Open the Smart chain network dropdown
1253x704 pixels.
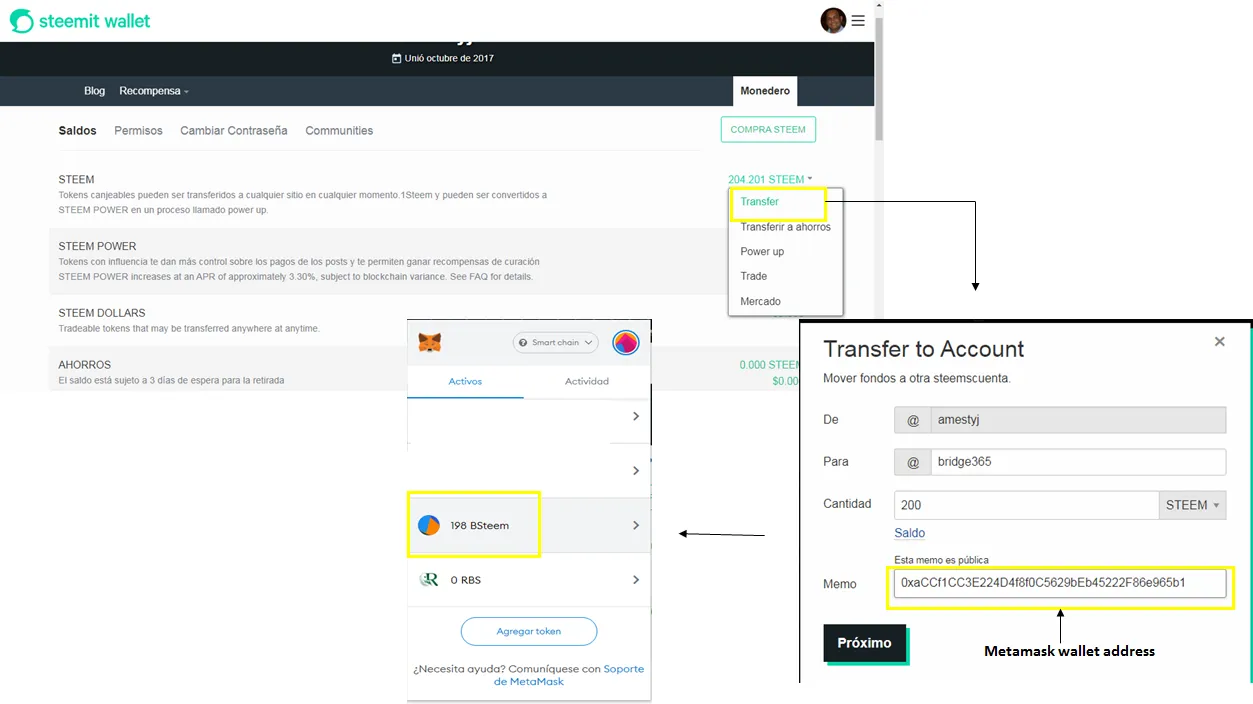point(555,342)
